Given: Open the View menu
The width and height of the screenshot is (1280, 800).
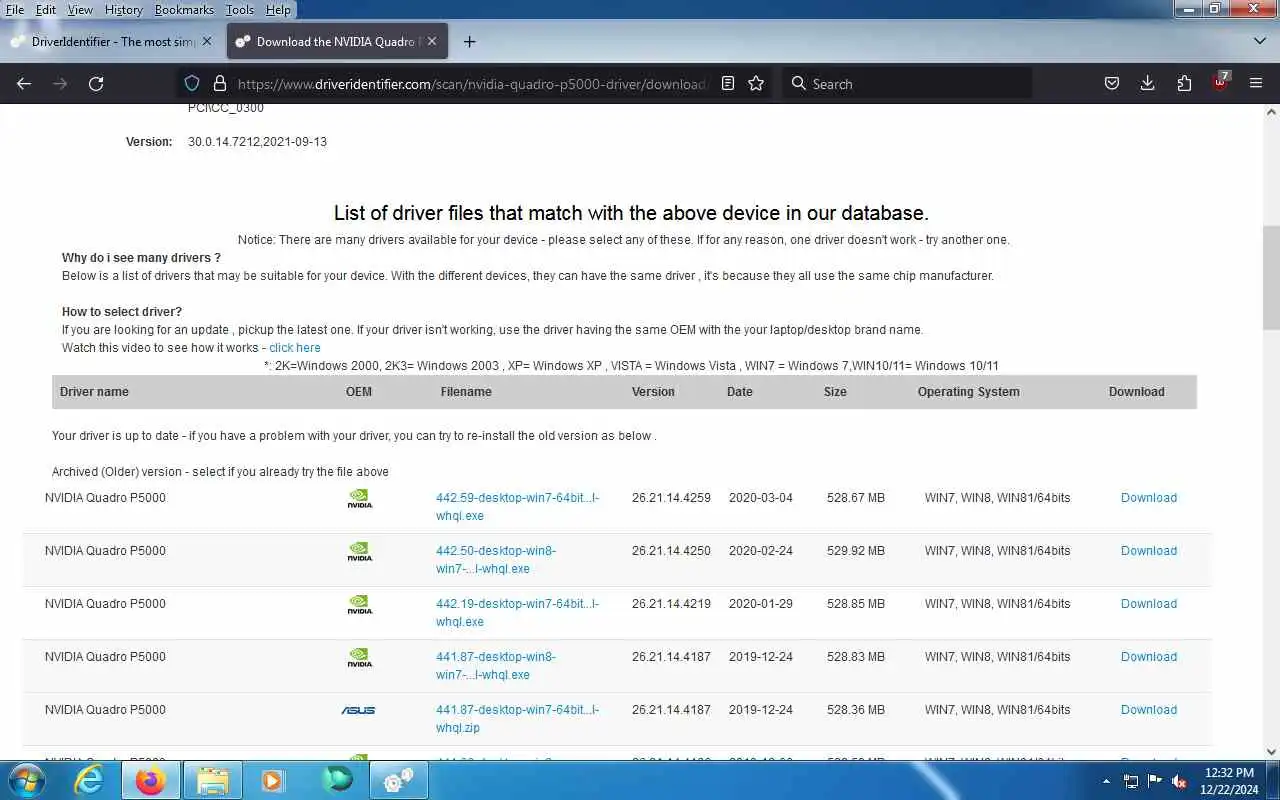Looking at the screenshot, I should pos(80,10).
